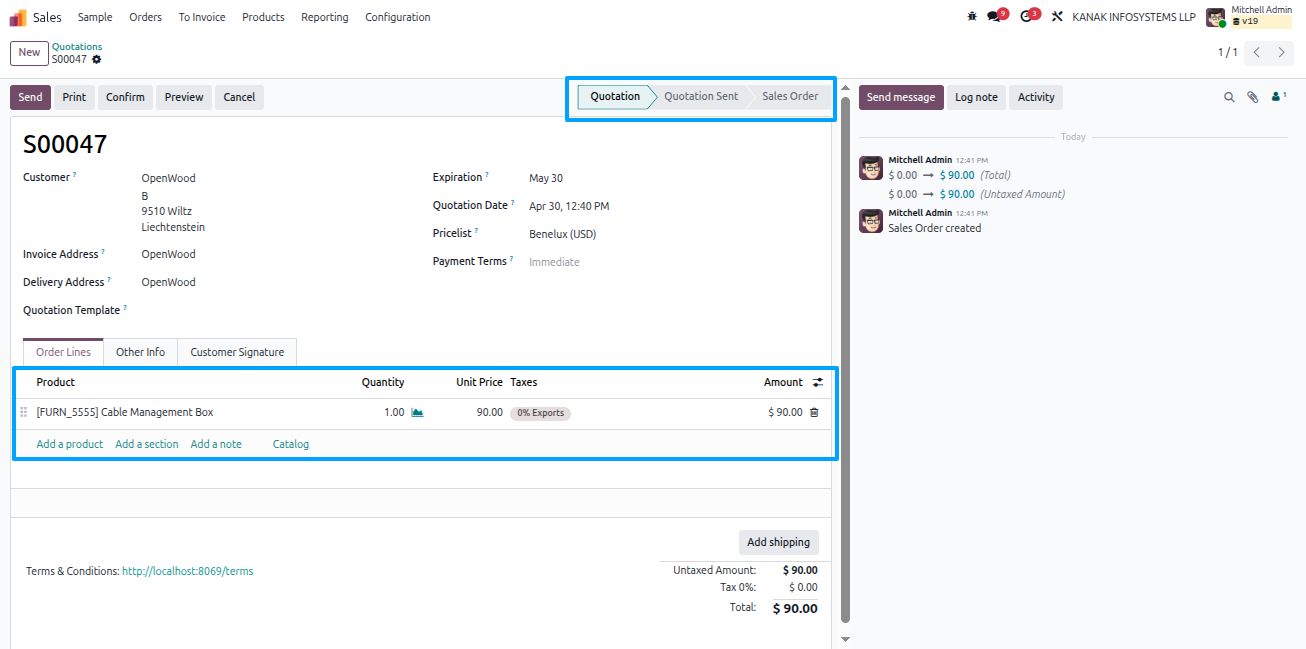Image resolution: width=1306 pixels, height=649 pixels.
Task: Search messages with the magnifier icon
Action: [x=1230, y=97]
